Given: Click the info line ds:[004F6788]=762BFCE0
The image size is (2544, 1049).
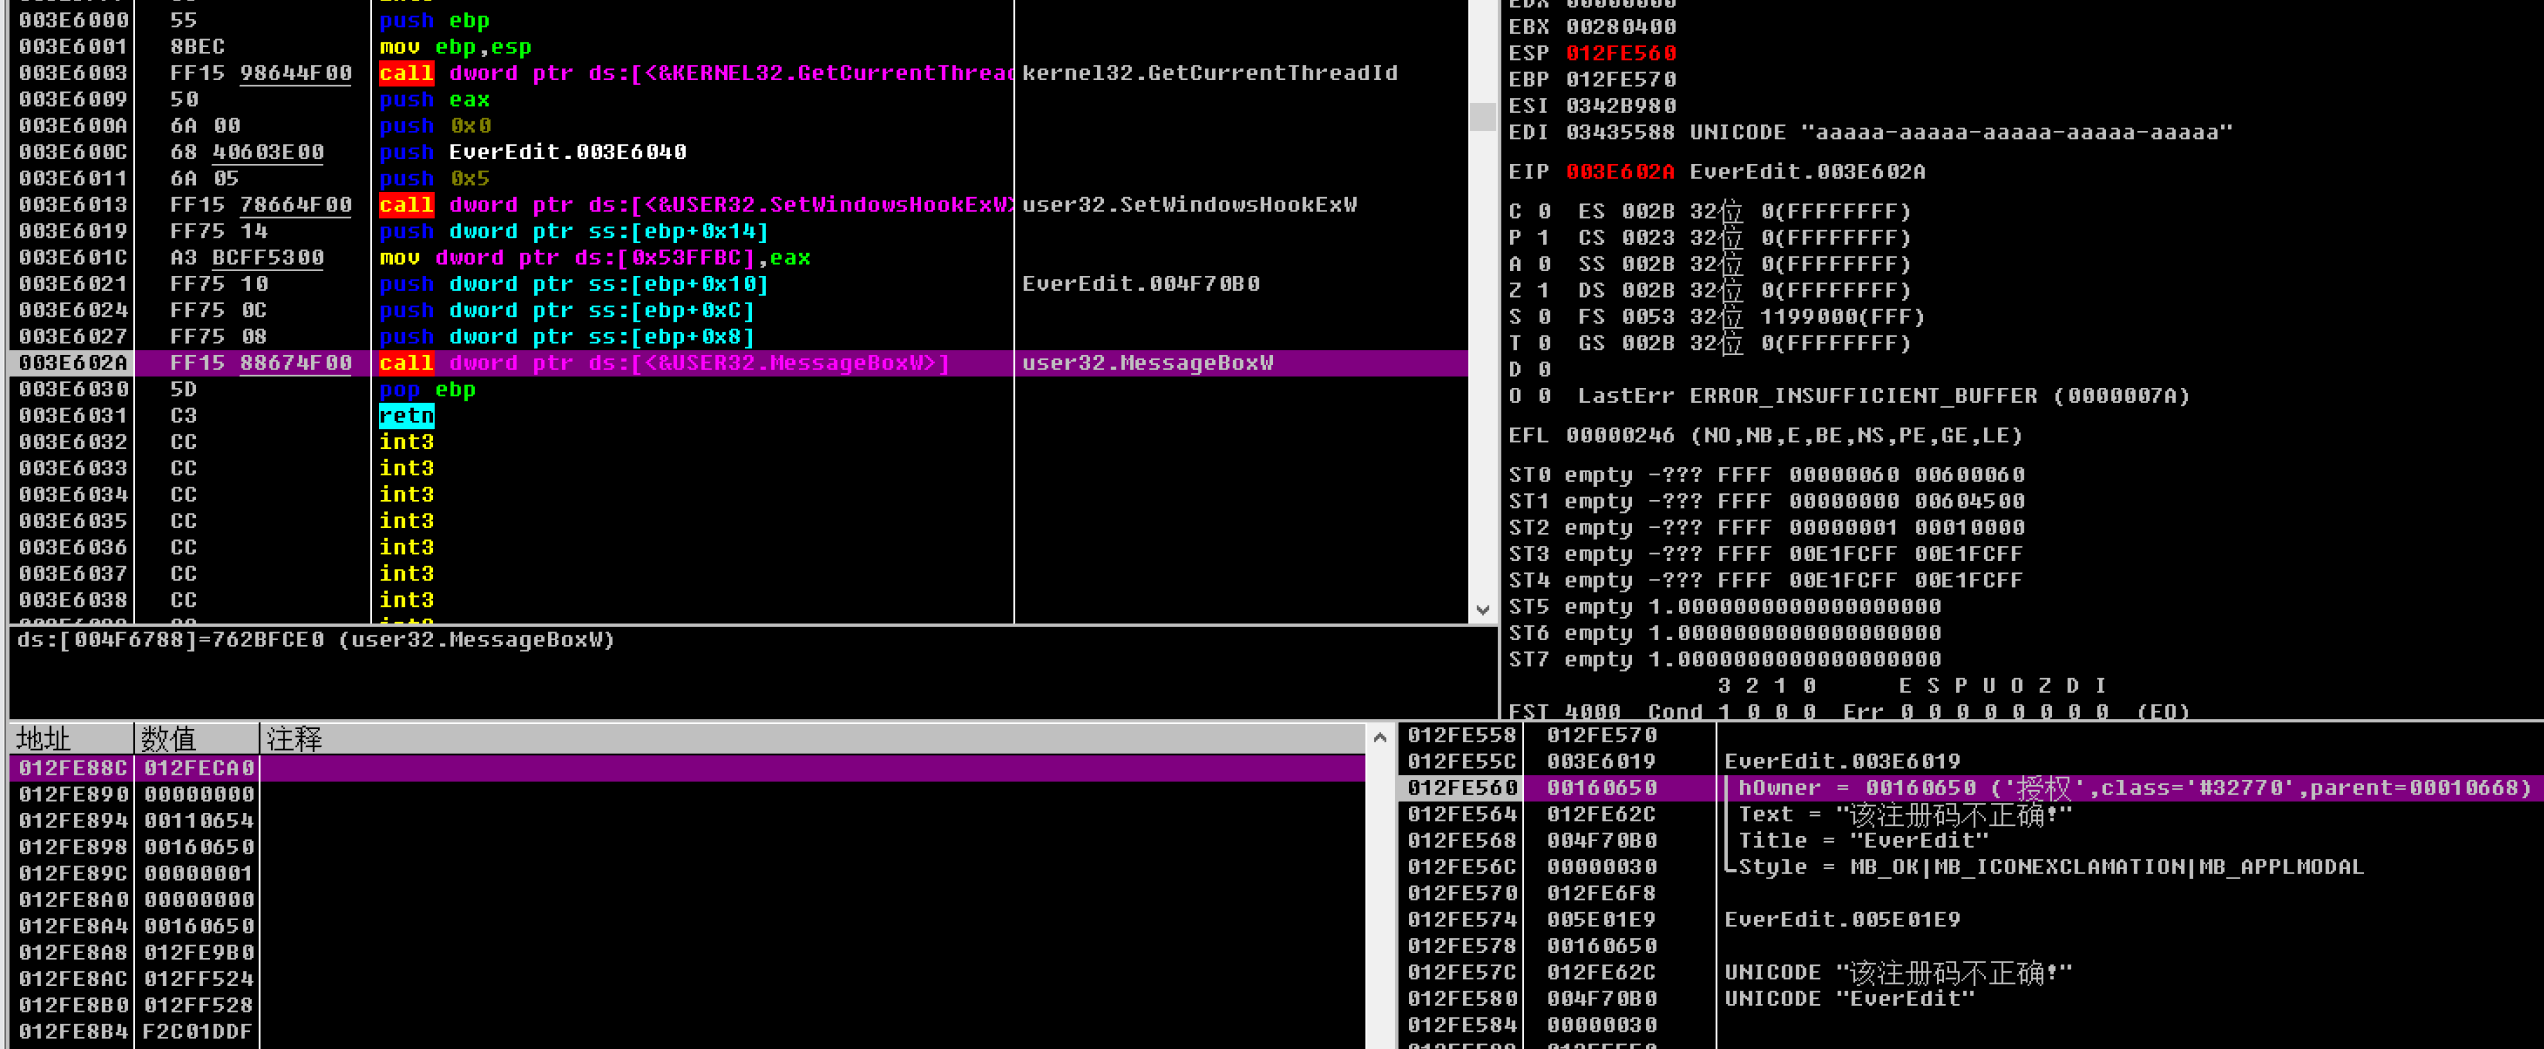Looking at the screenshot, I should (x=316, y=640).
